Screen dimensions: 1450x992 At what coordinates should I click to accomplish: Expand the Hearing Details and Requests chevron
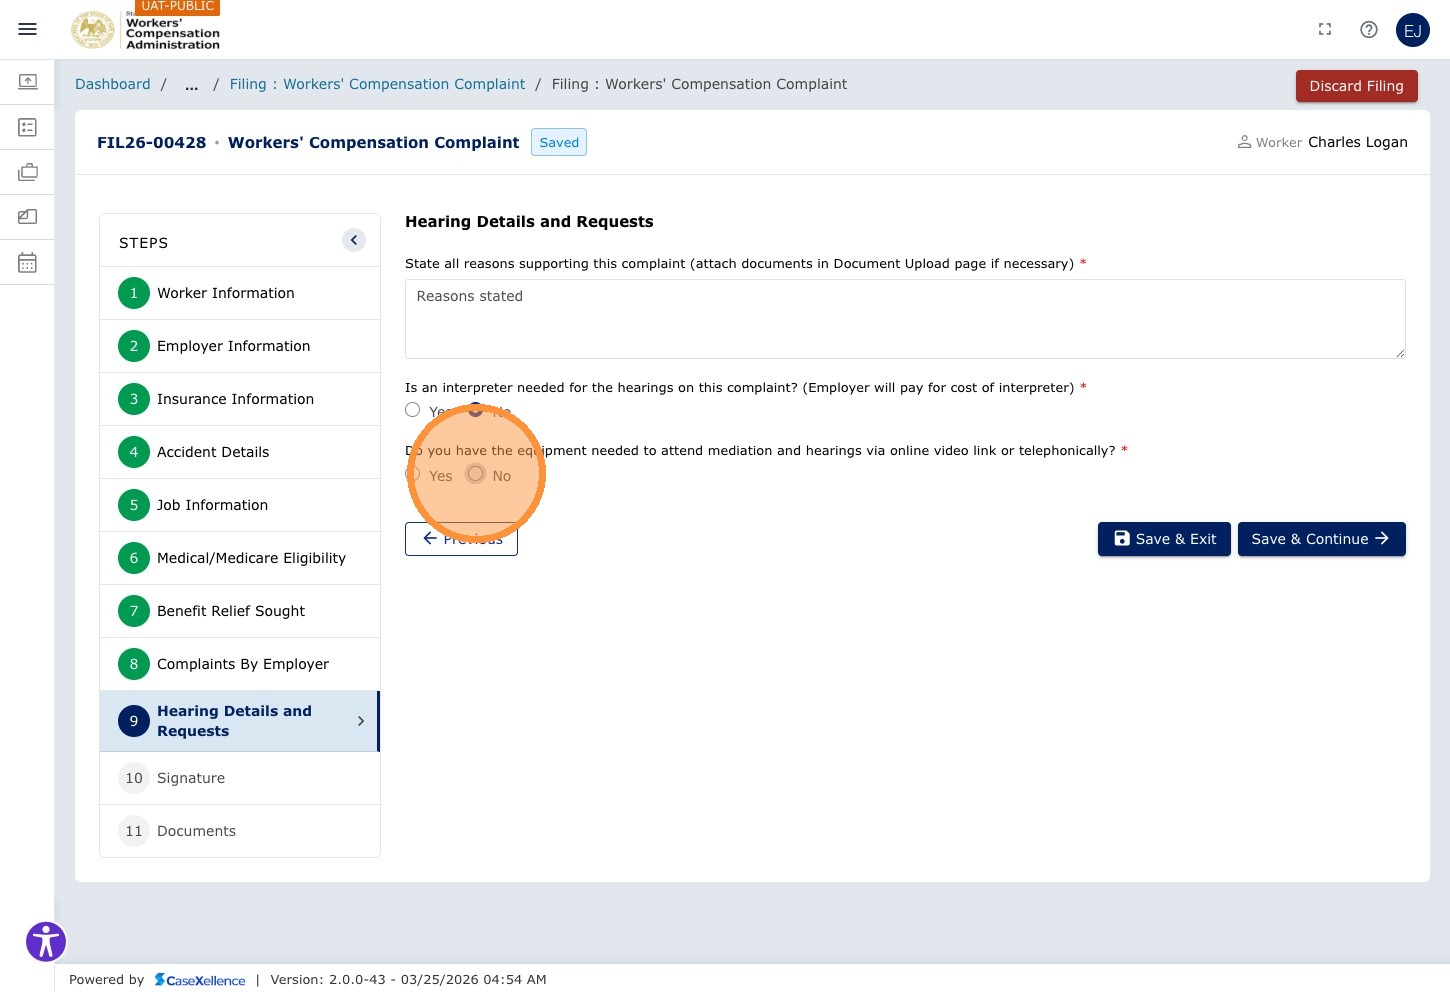point(361,721)
